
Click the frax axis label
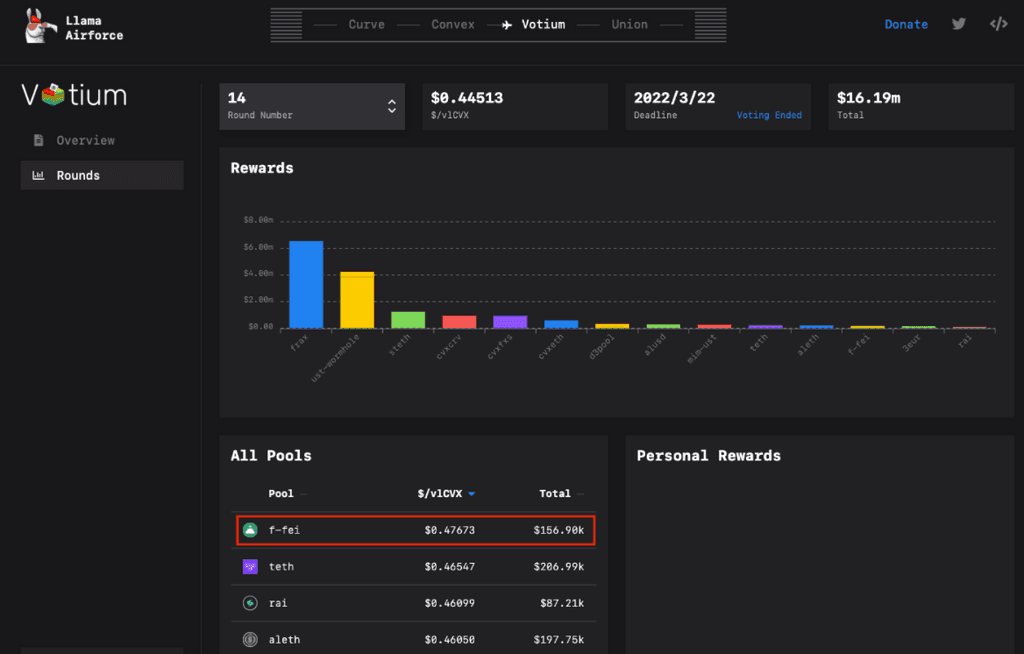pyautogui.click(x=298, y=342)
